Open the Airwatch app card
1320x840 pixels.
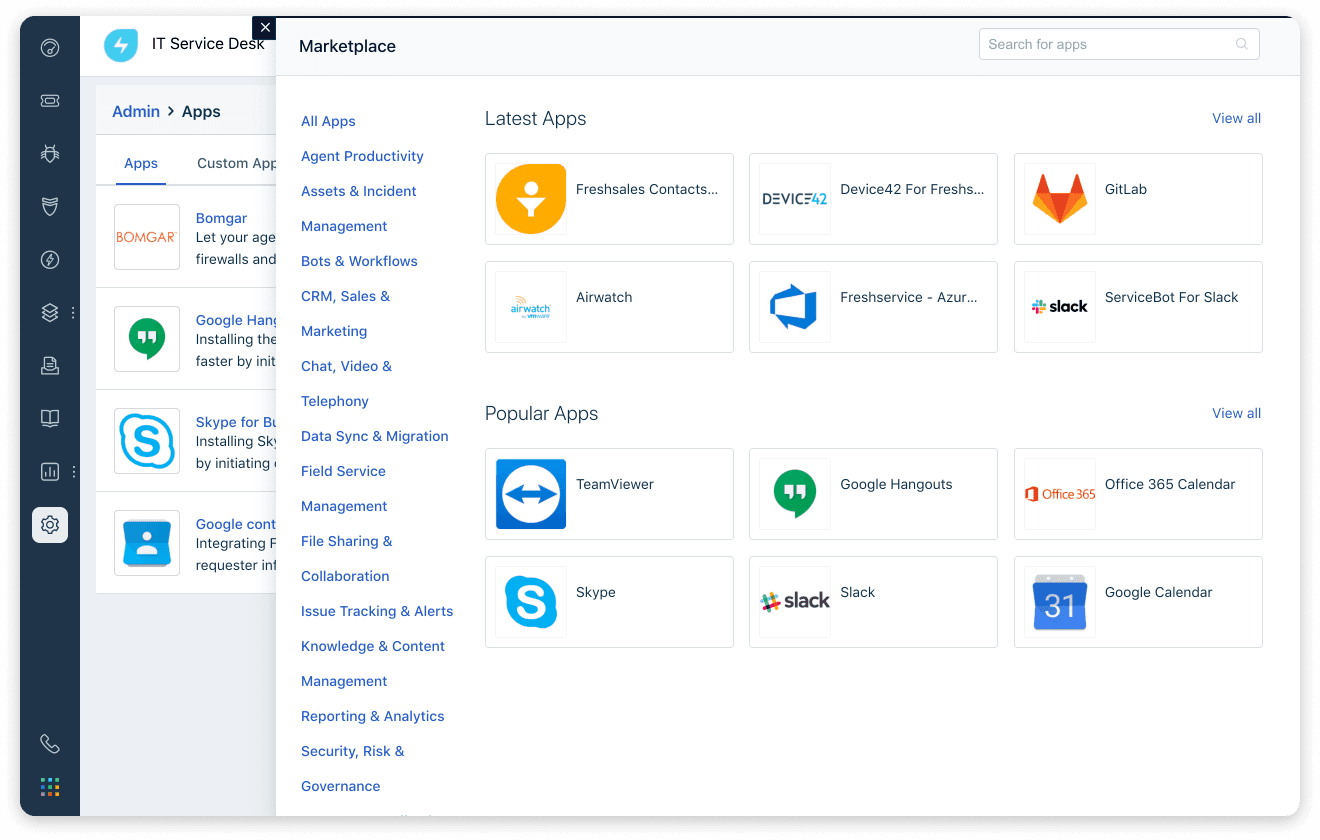click(x=609, y=307)
